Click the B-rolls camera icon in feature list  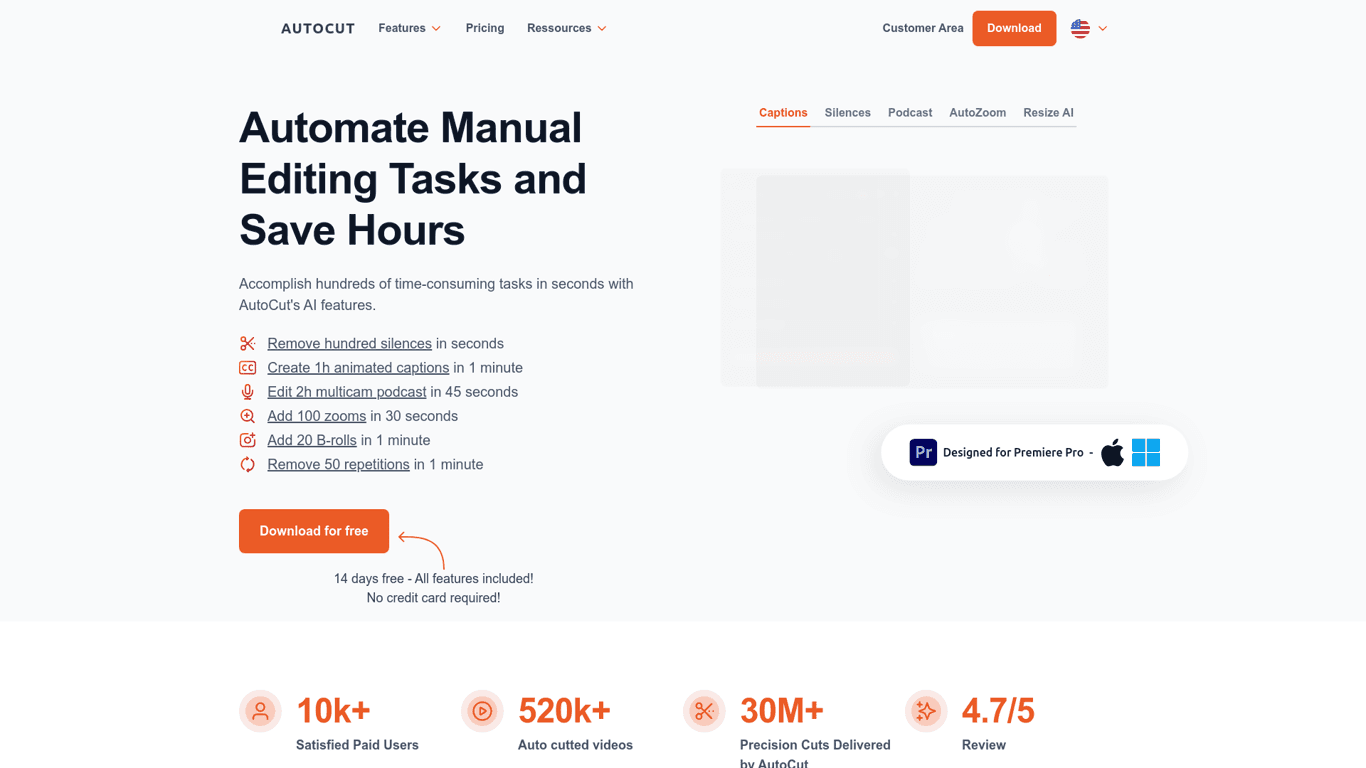[247, 440]
